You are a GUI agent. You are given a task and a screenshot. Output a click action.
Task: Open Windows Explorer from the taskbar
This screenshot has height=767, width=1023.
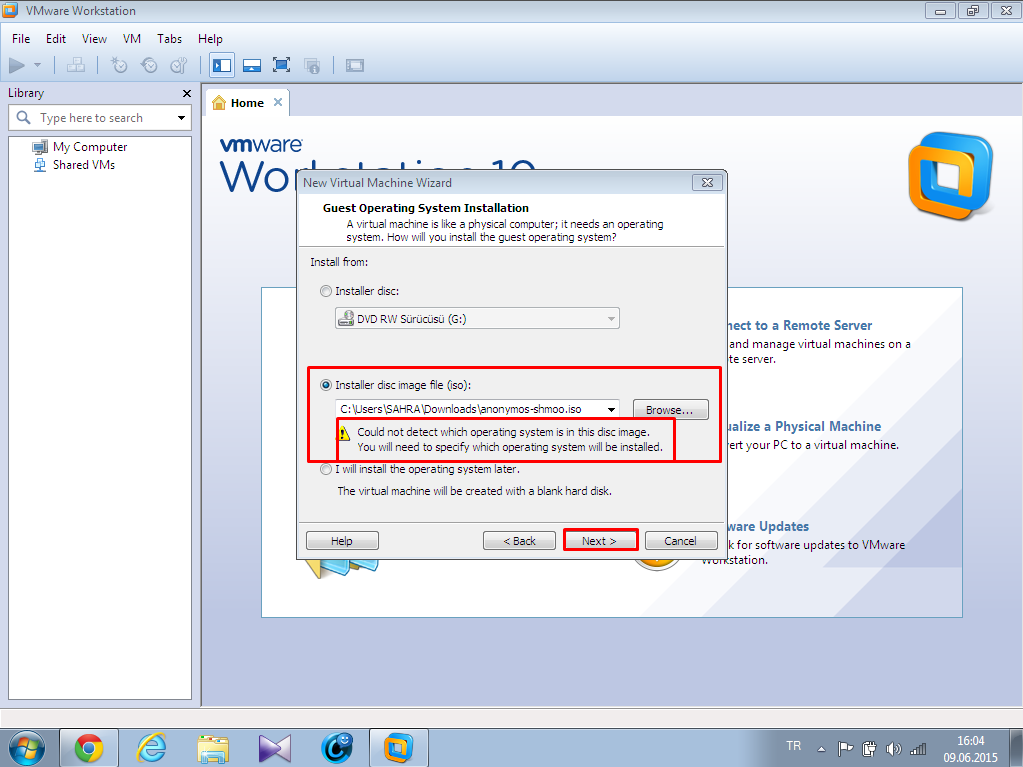[213, 748]
